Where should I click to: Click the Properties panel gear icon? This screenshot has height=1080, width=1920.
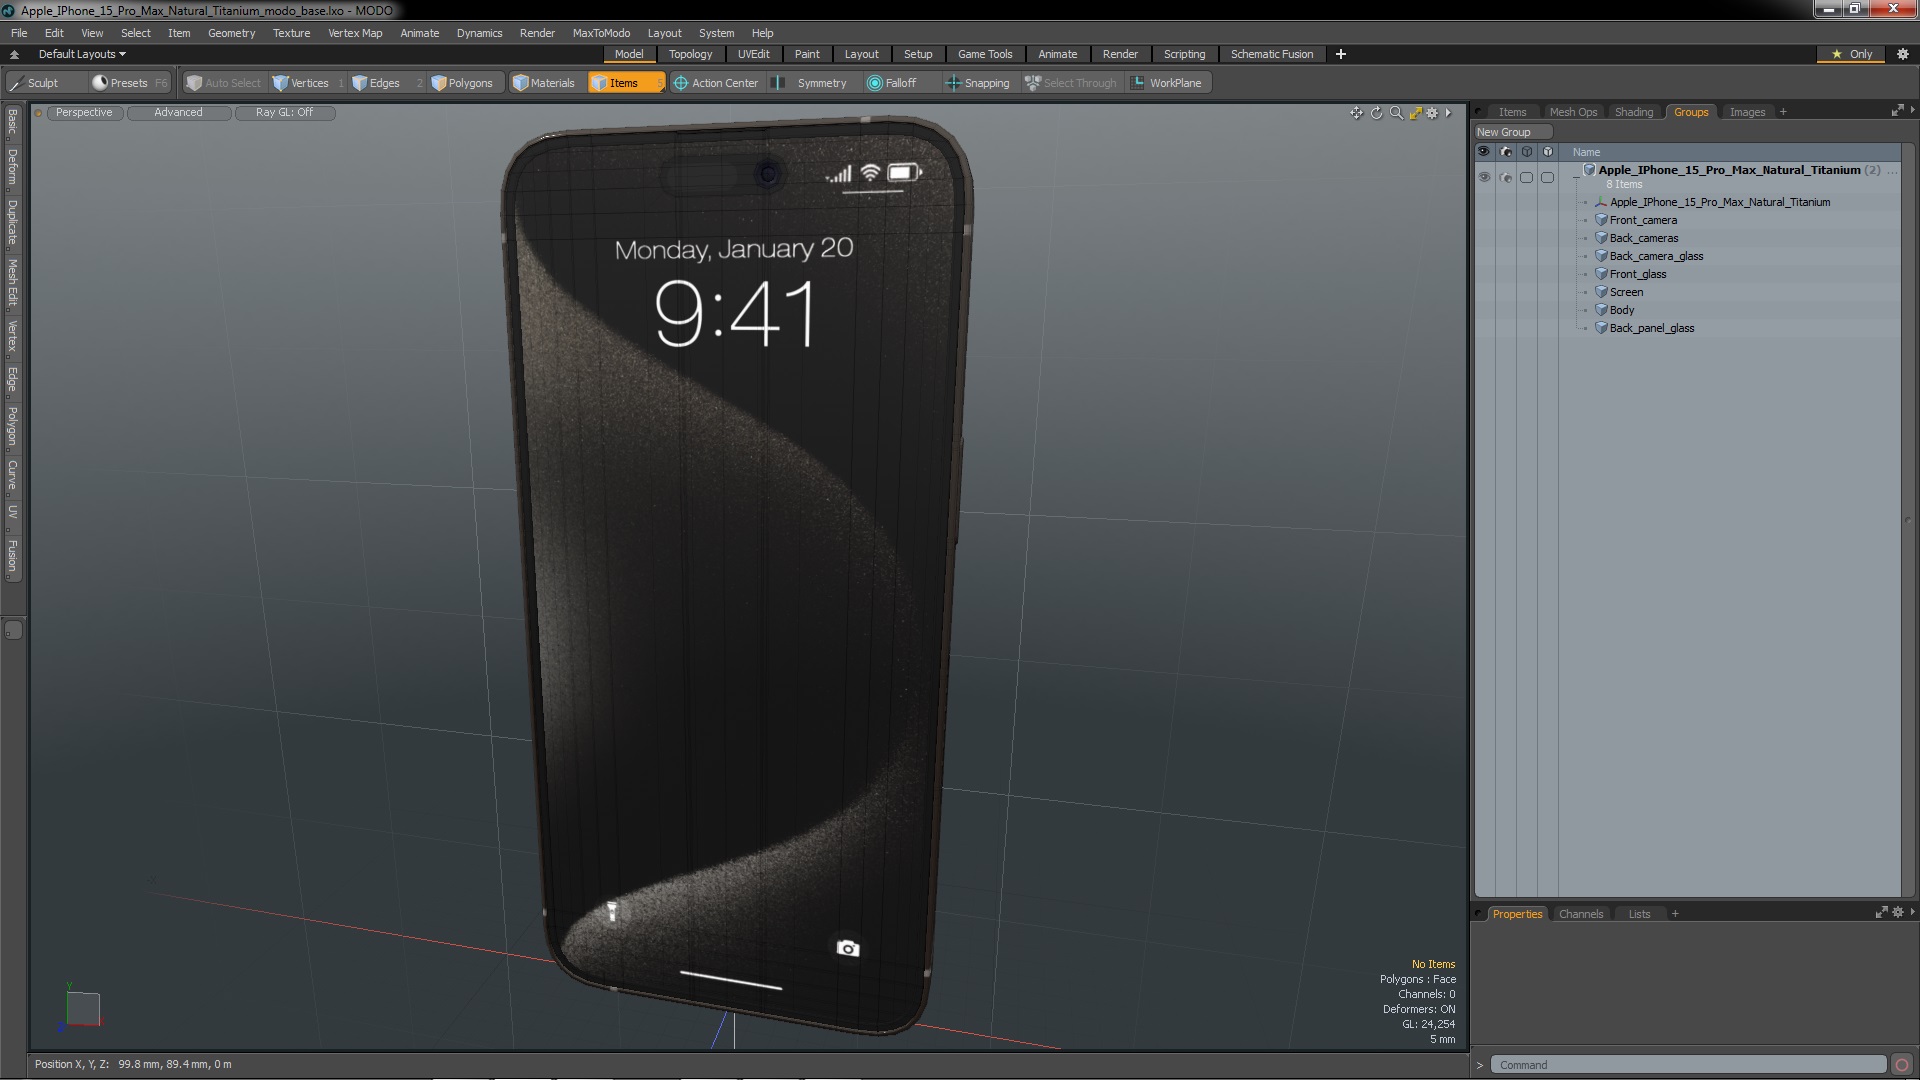click(1898, 912)
